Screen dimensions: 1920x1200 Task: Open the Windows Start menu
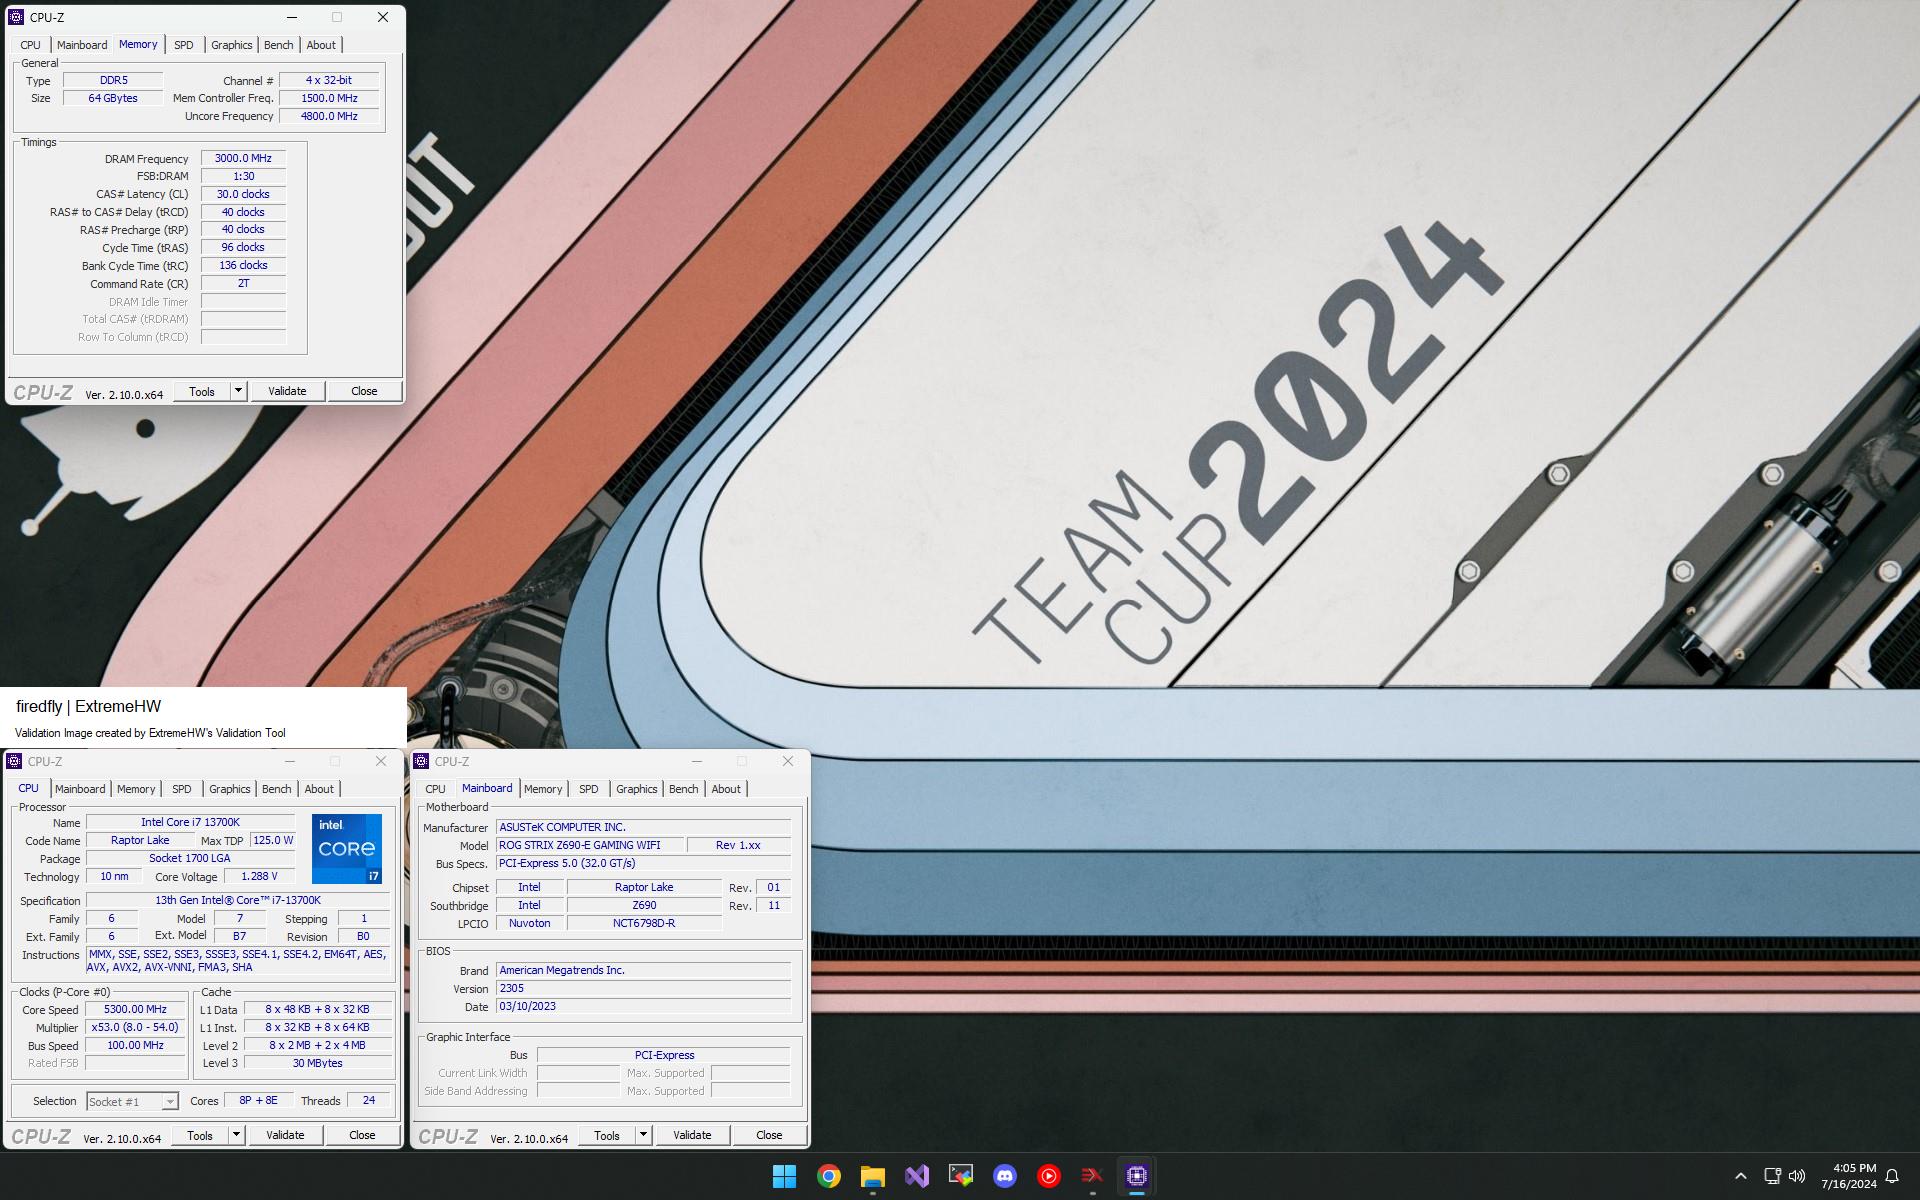coord(785,1176)
